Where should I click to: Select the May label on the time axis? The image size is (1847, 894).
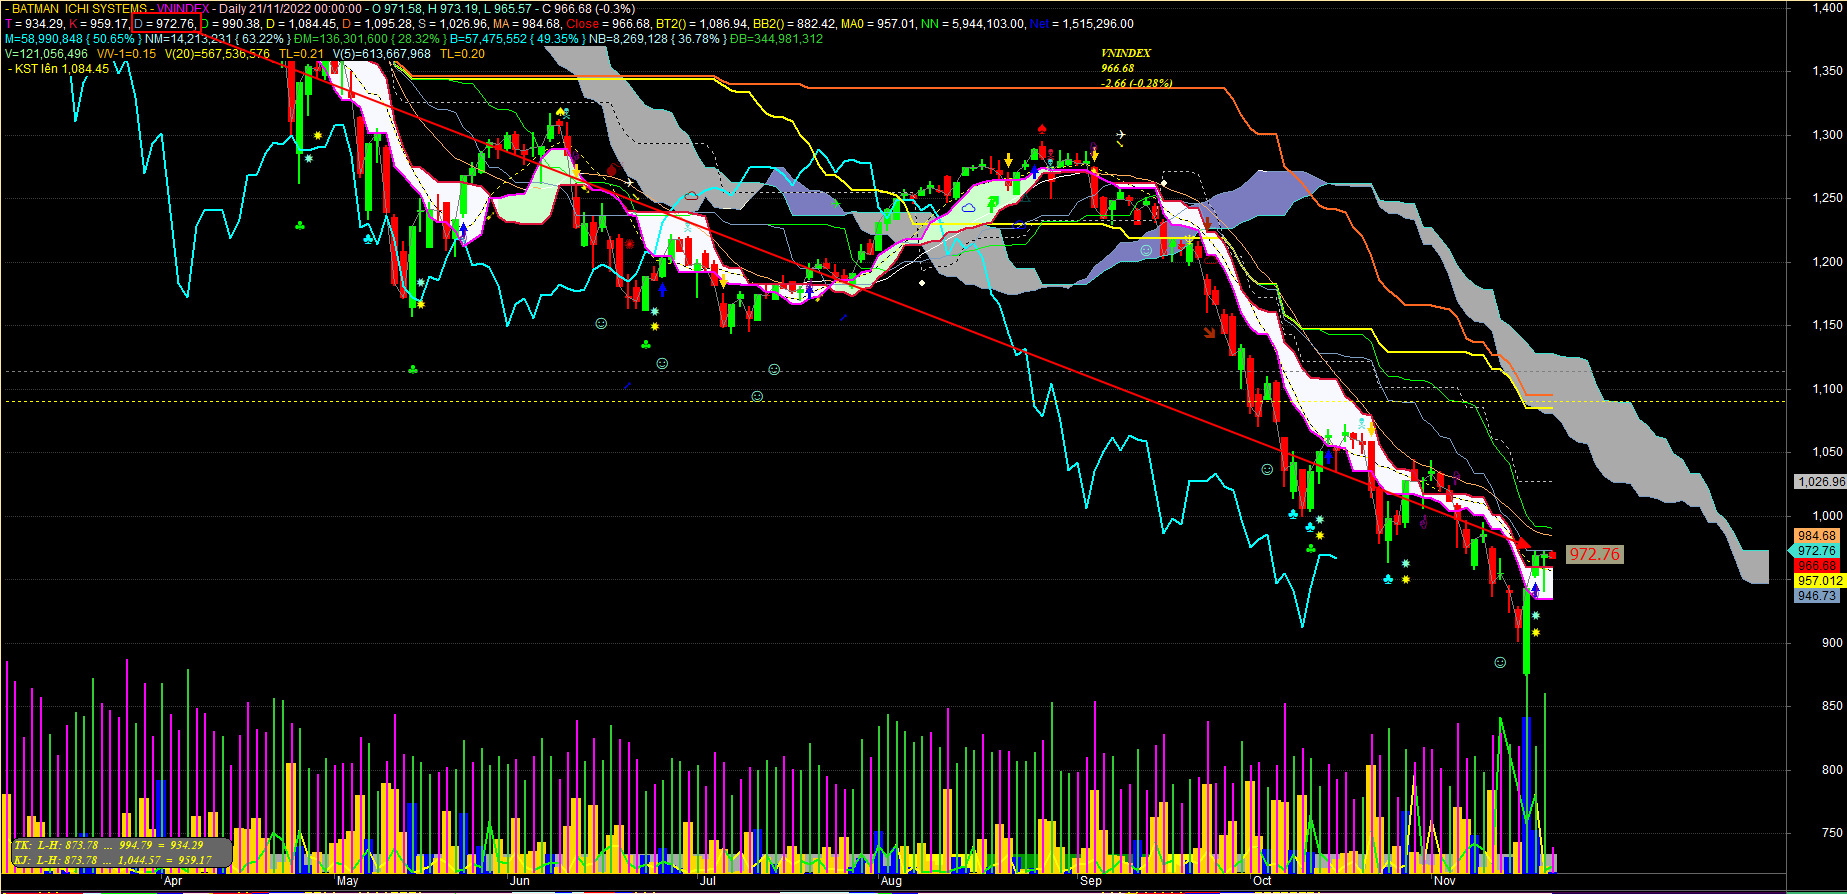click(348, 881)
